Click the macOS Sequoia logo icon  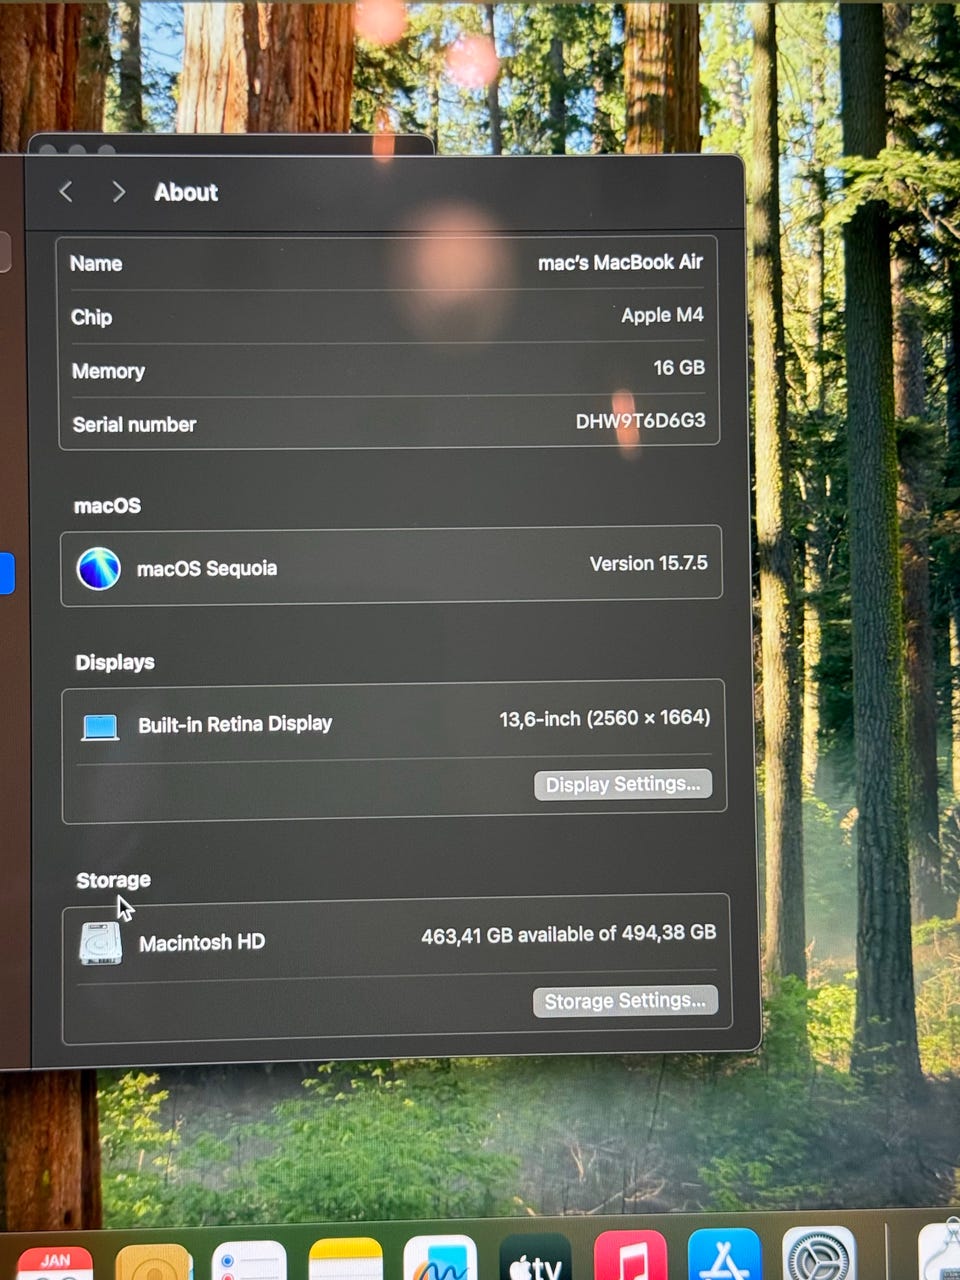point(99,569)
